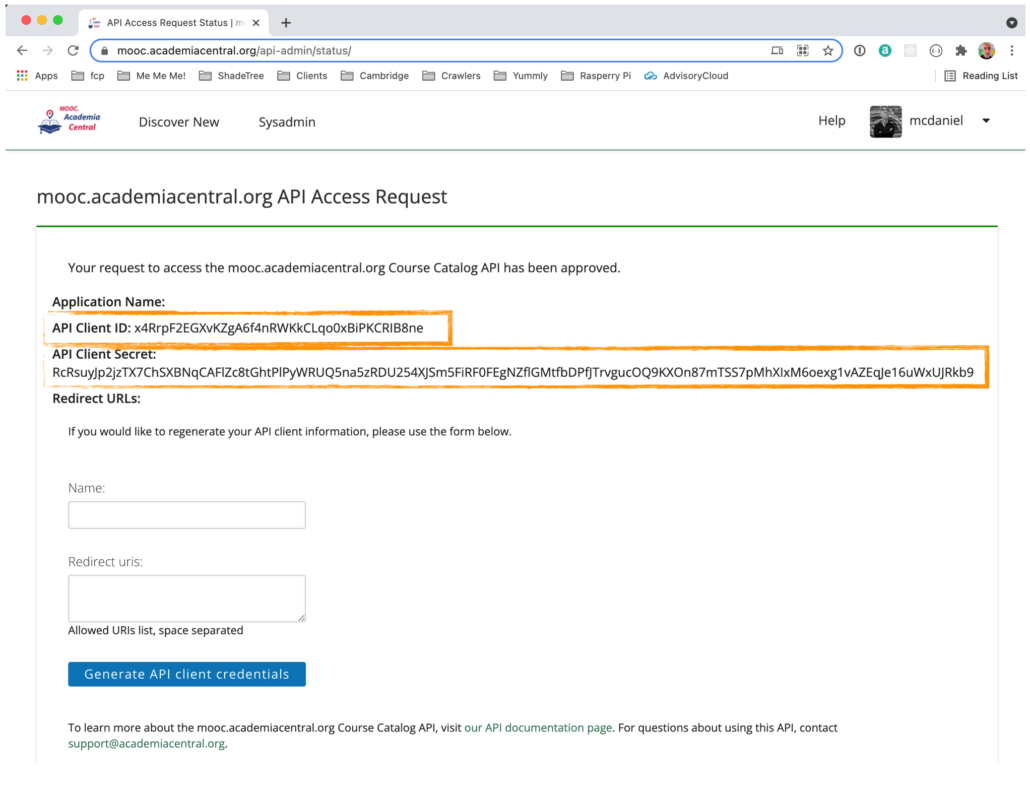Open the Clients bookmarks folder
The image size is (1030, 788).
click(303, 76)
